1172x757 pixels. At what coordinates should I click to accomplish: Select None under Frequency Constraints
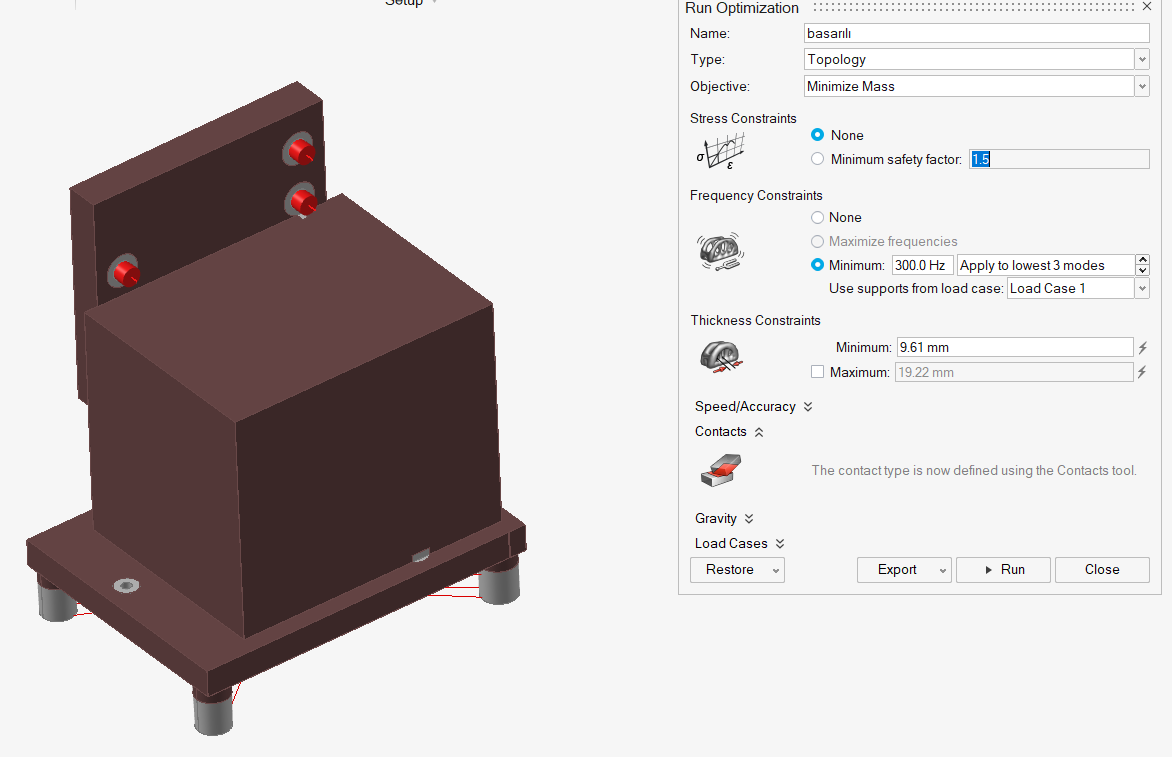tap(818, 217)
